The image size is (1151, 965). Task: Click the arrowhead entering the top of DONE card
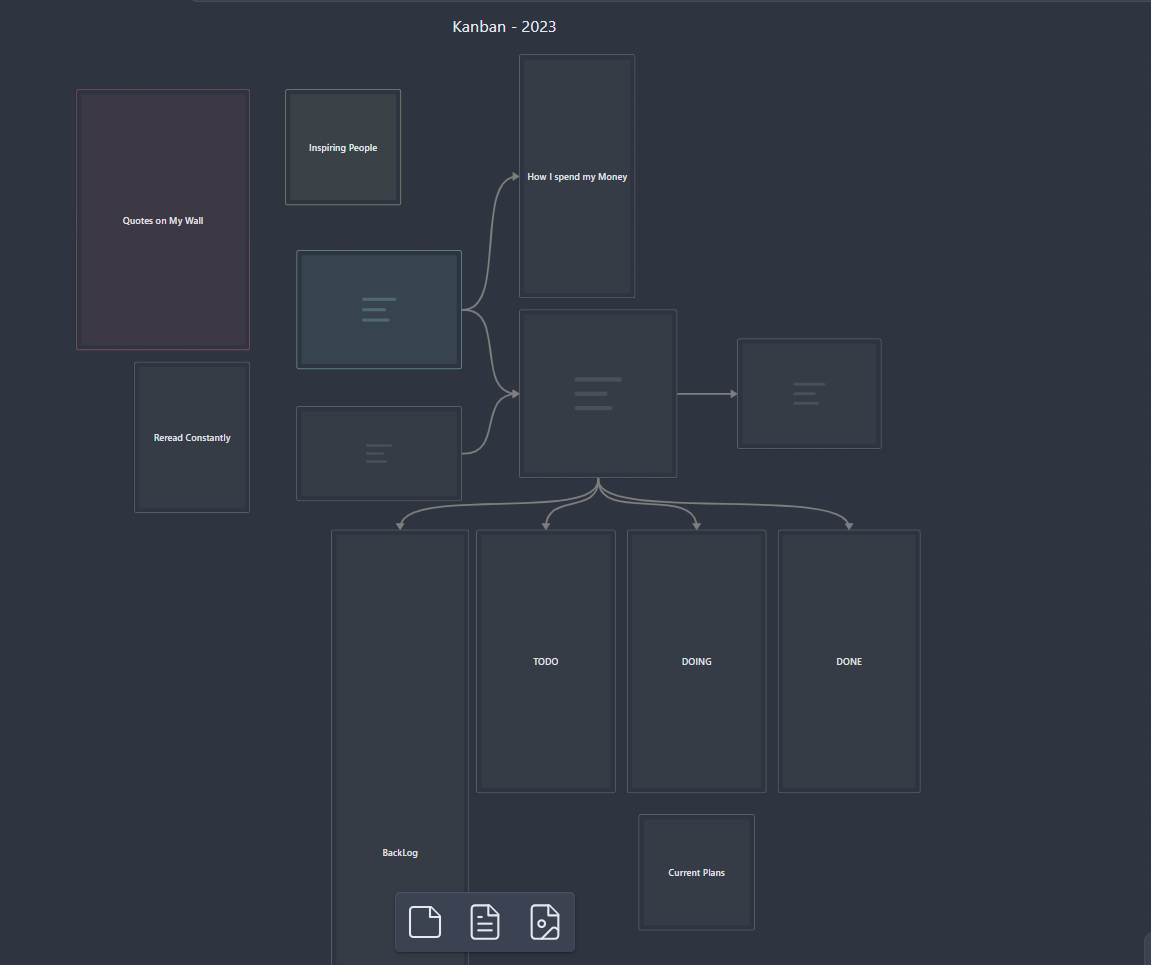(849, 525)
